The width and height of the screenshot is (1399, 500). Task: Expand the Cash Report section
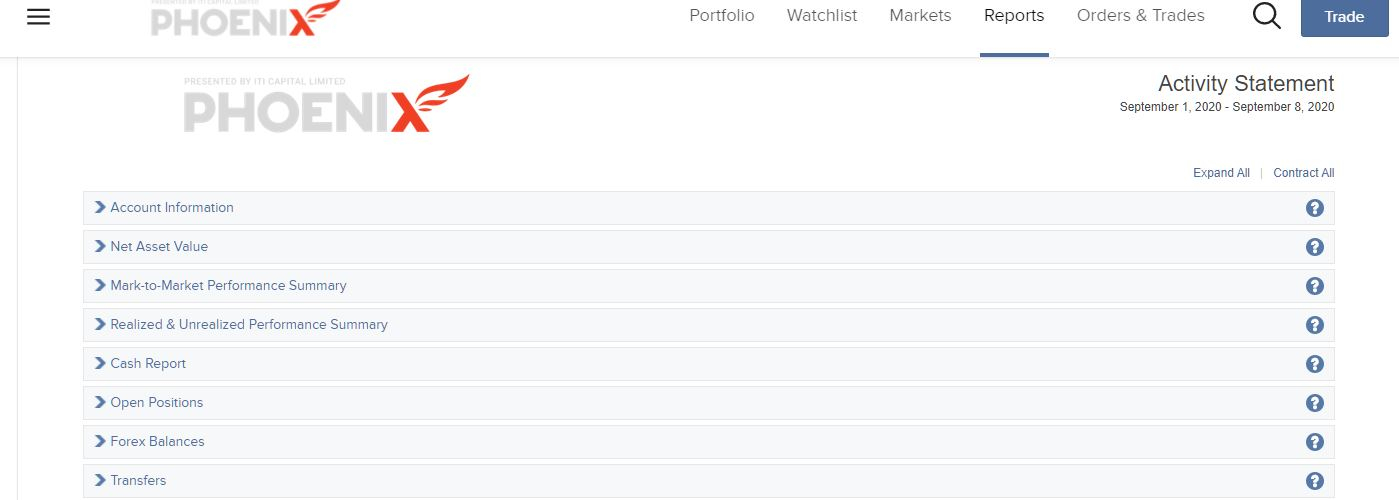pos(709,364)
